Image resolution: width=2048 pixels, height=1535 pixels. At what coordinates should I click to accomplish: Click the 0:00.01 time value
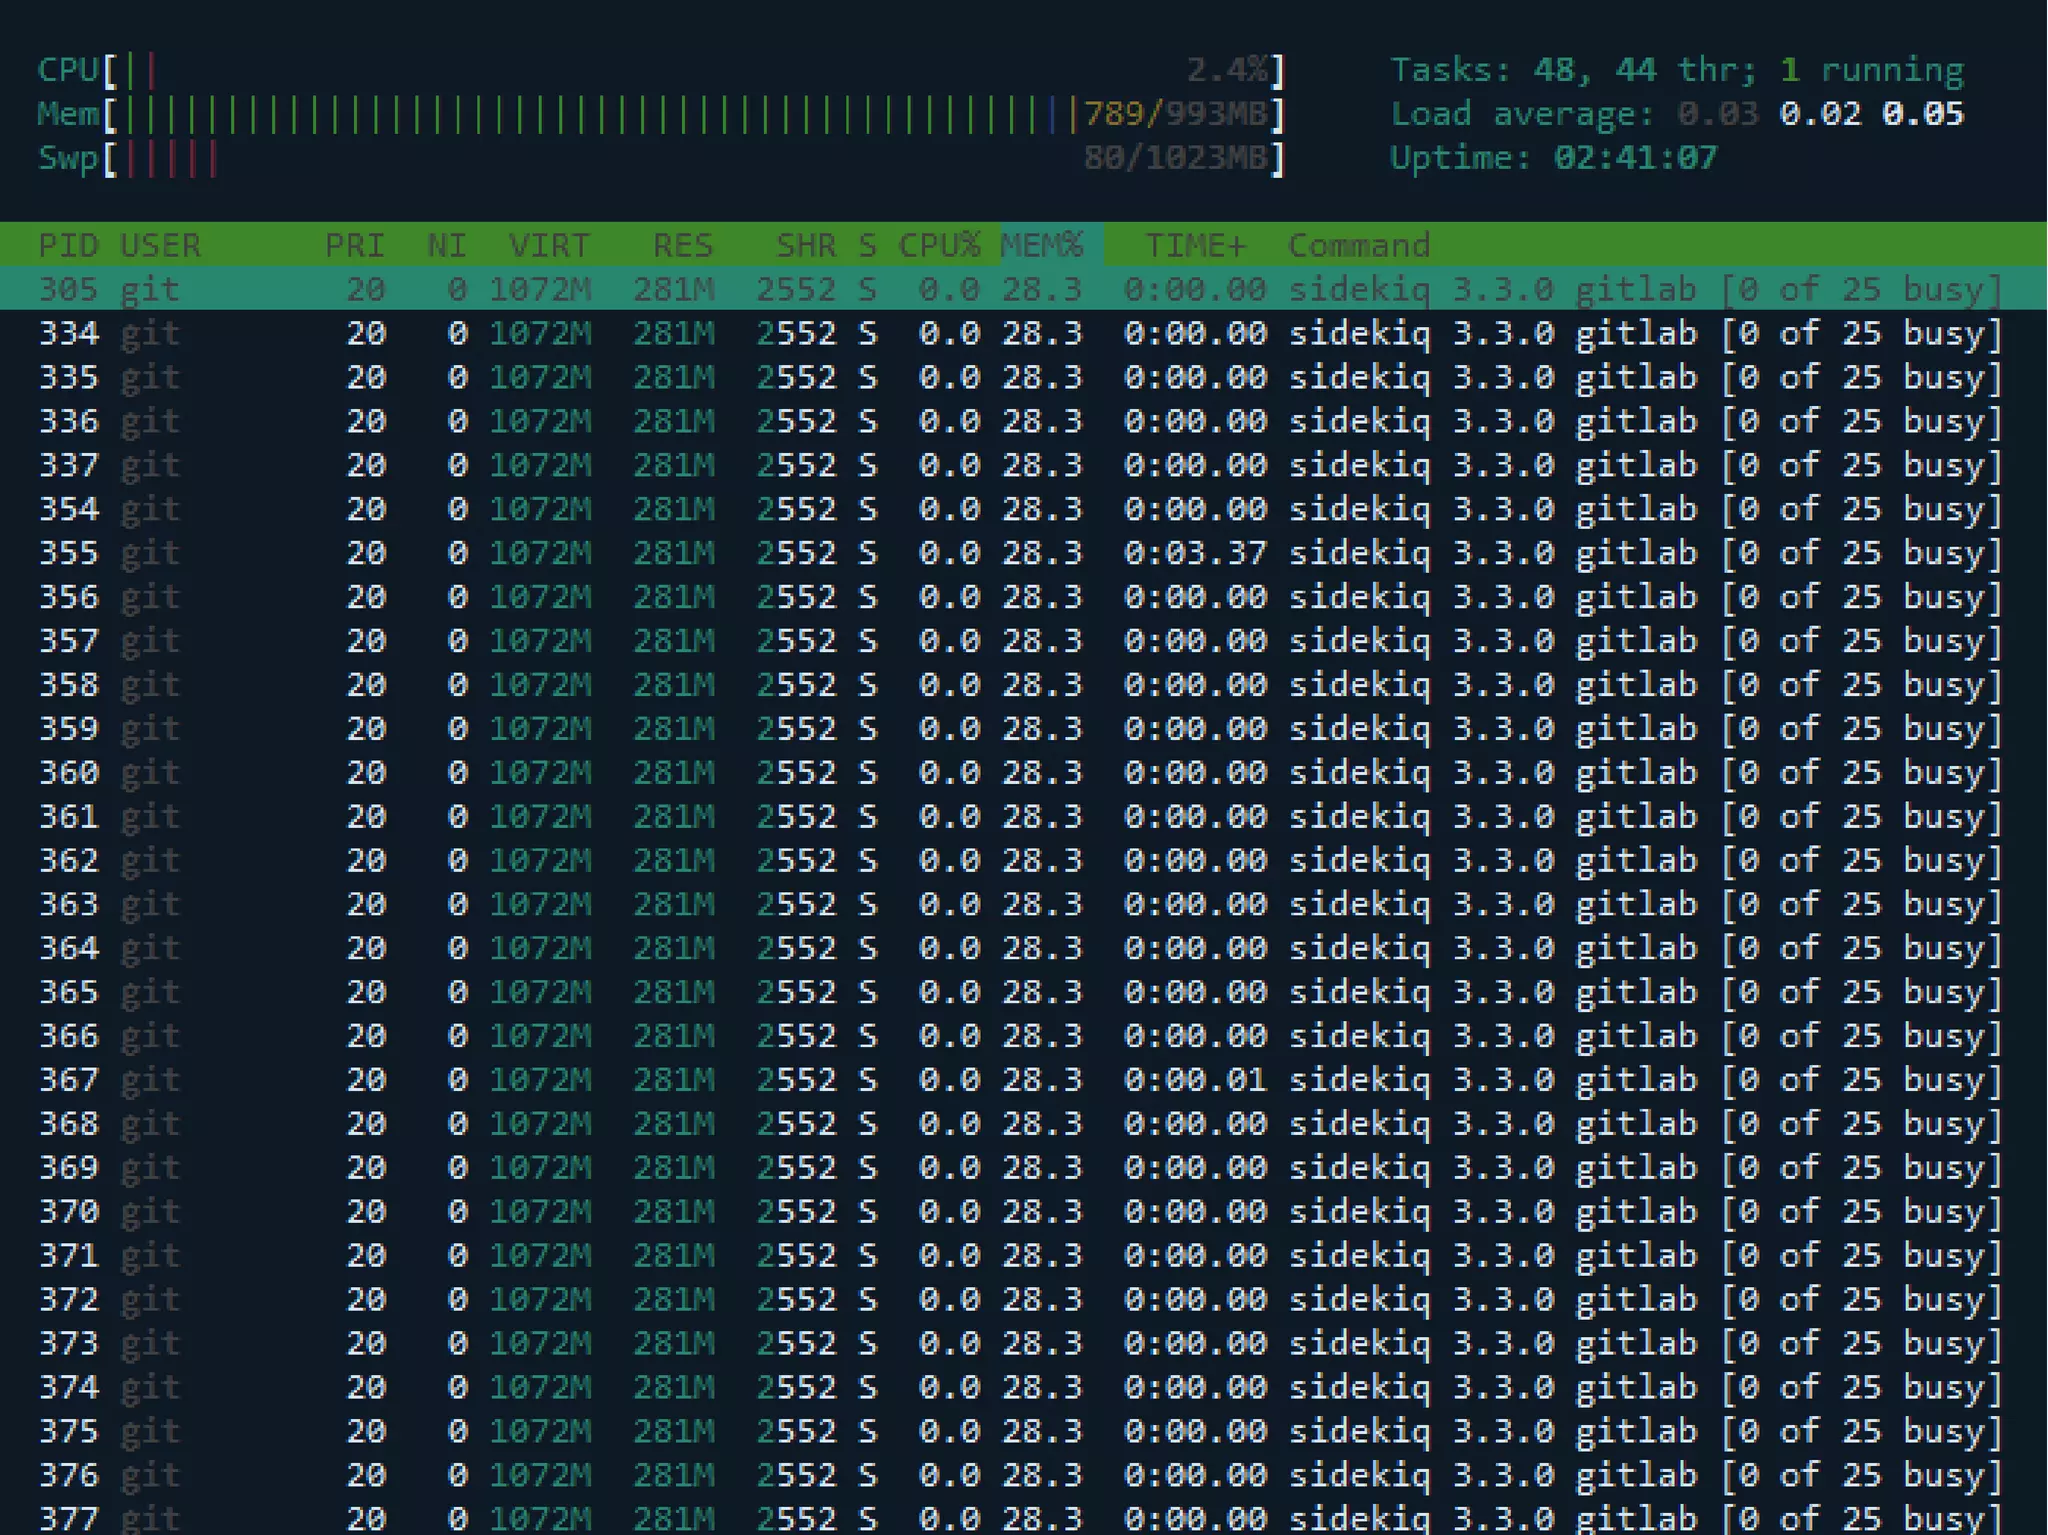coord(1196,1080)
